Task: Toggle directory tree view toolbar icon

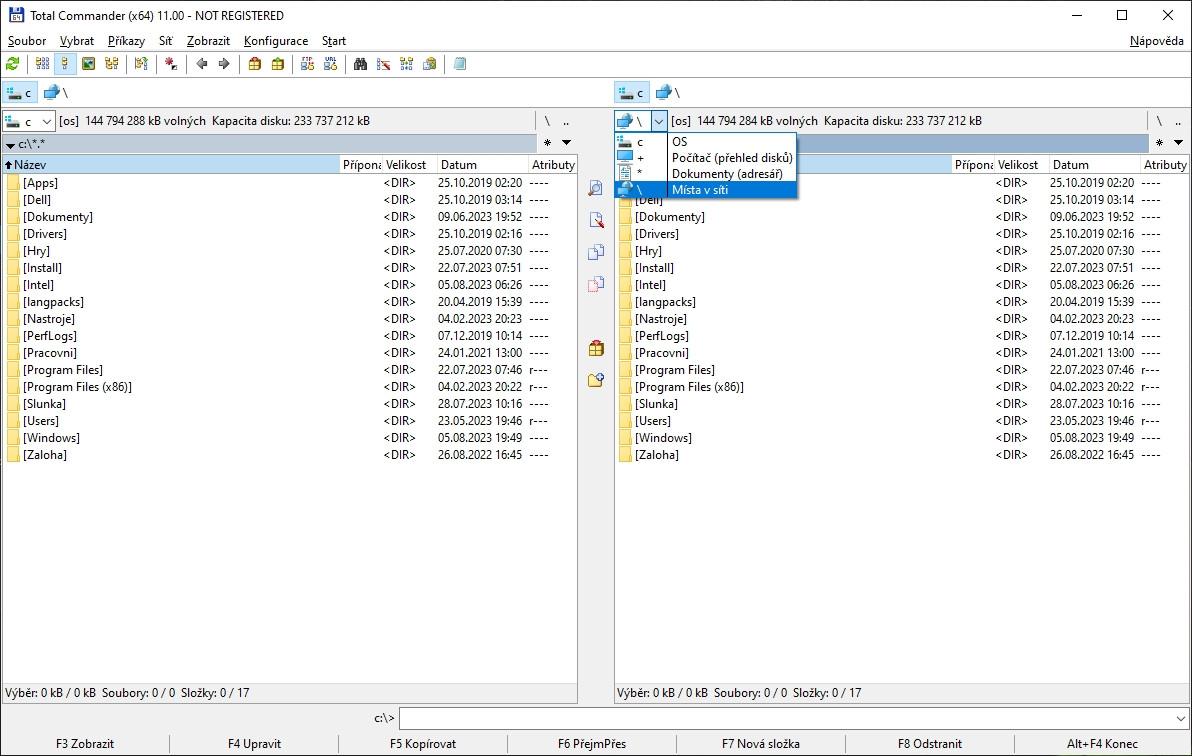Action: click(112, 64)
